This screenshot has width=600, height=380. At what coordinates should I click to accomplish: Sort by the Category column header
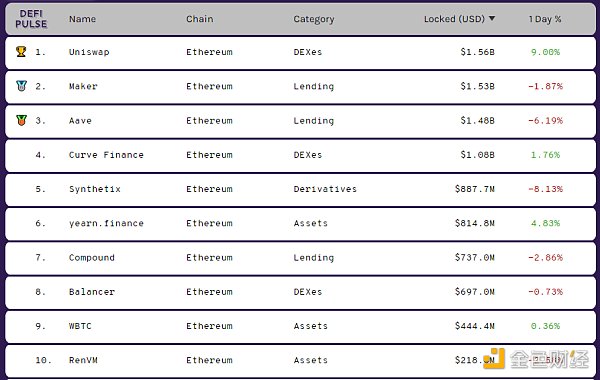(314, 20)
